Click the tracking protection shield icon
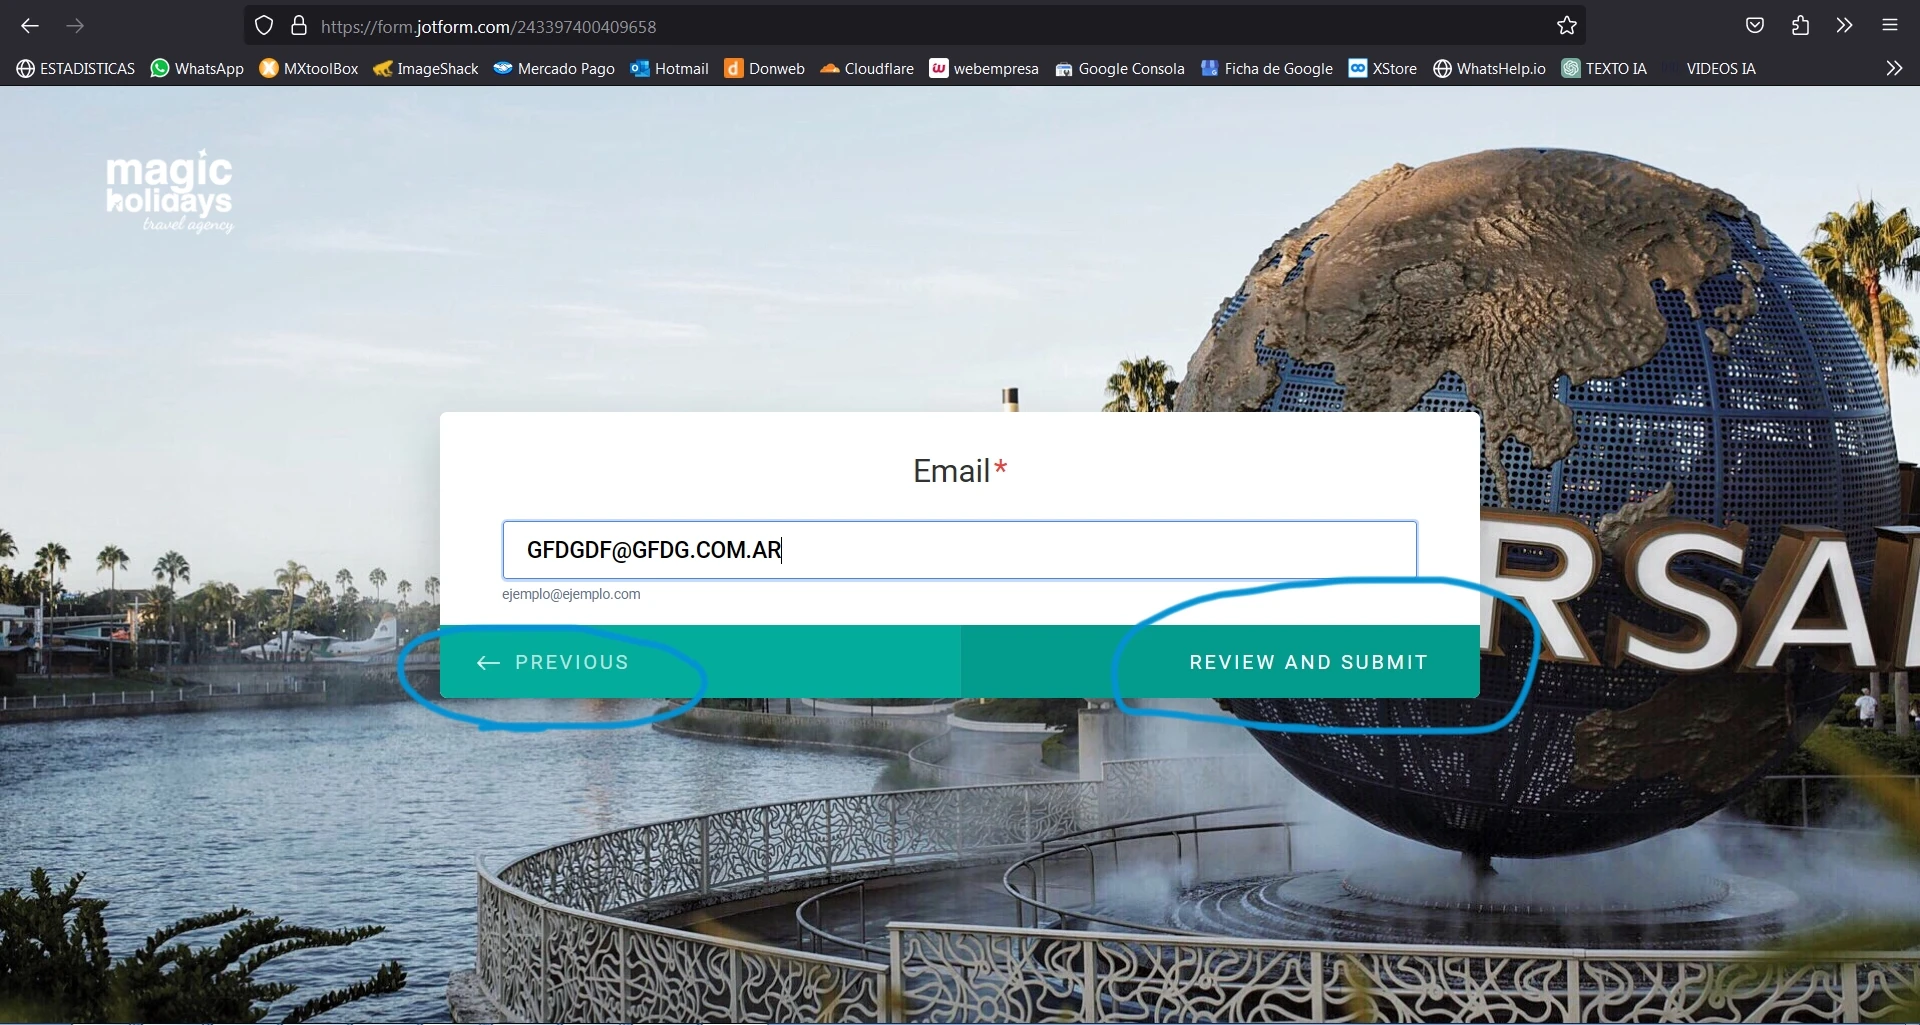Viewport: 1920px width, 1025px height. (x=263, y=26)
